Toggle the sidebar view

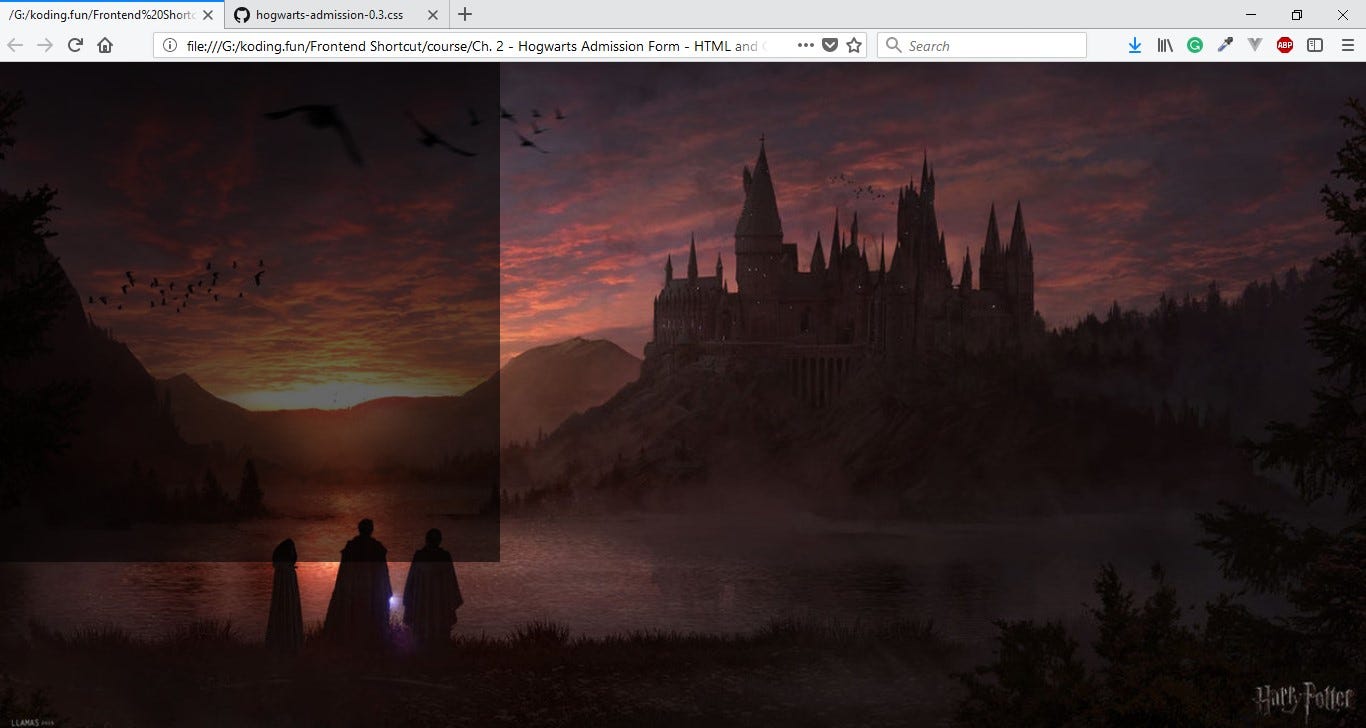pos(1315,45)
